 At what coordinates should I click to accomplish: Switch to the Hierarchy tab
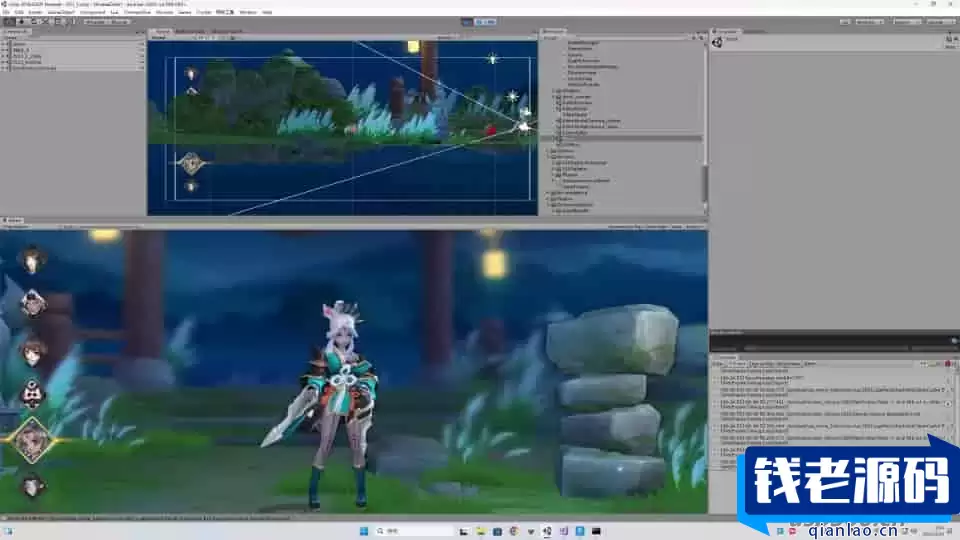(15, 31)
